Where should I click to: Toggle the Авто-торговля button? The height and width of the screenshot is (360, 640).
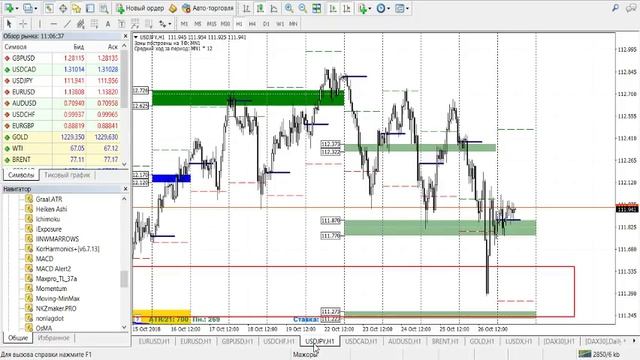[208, 8]
